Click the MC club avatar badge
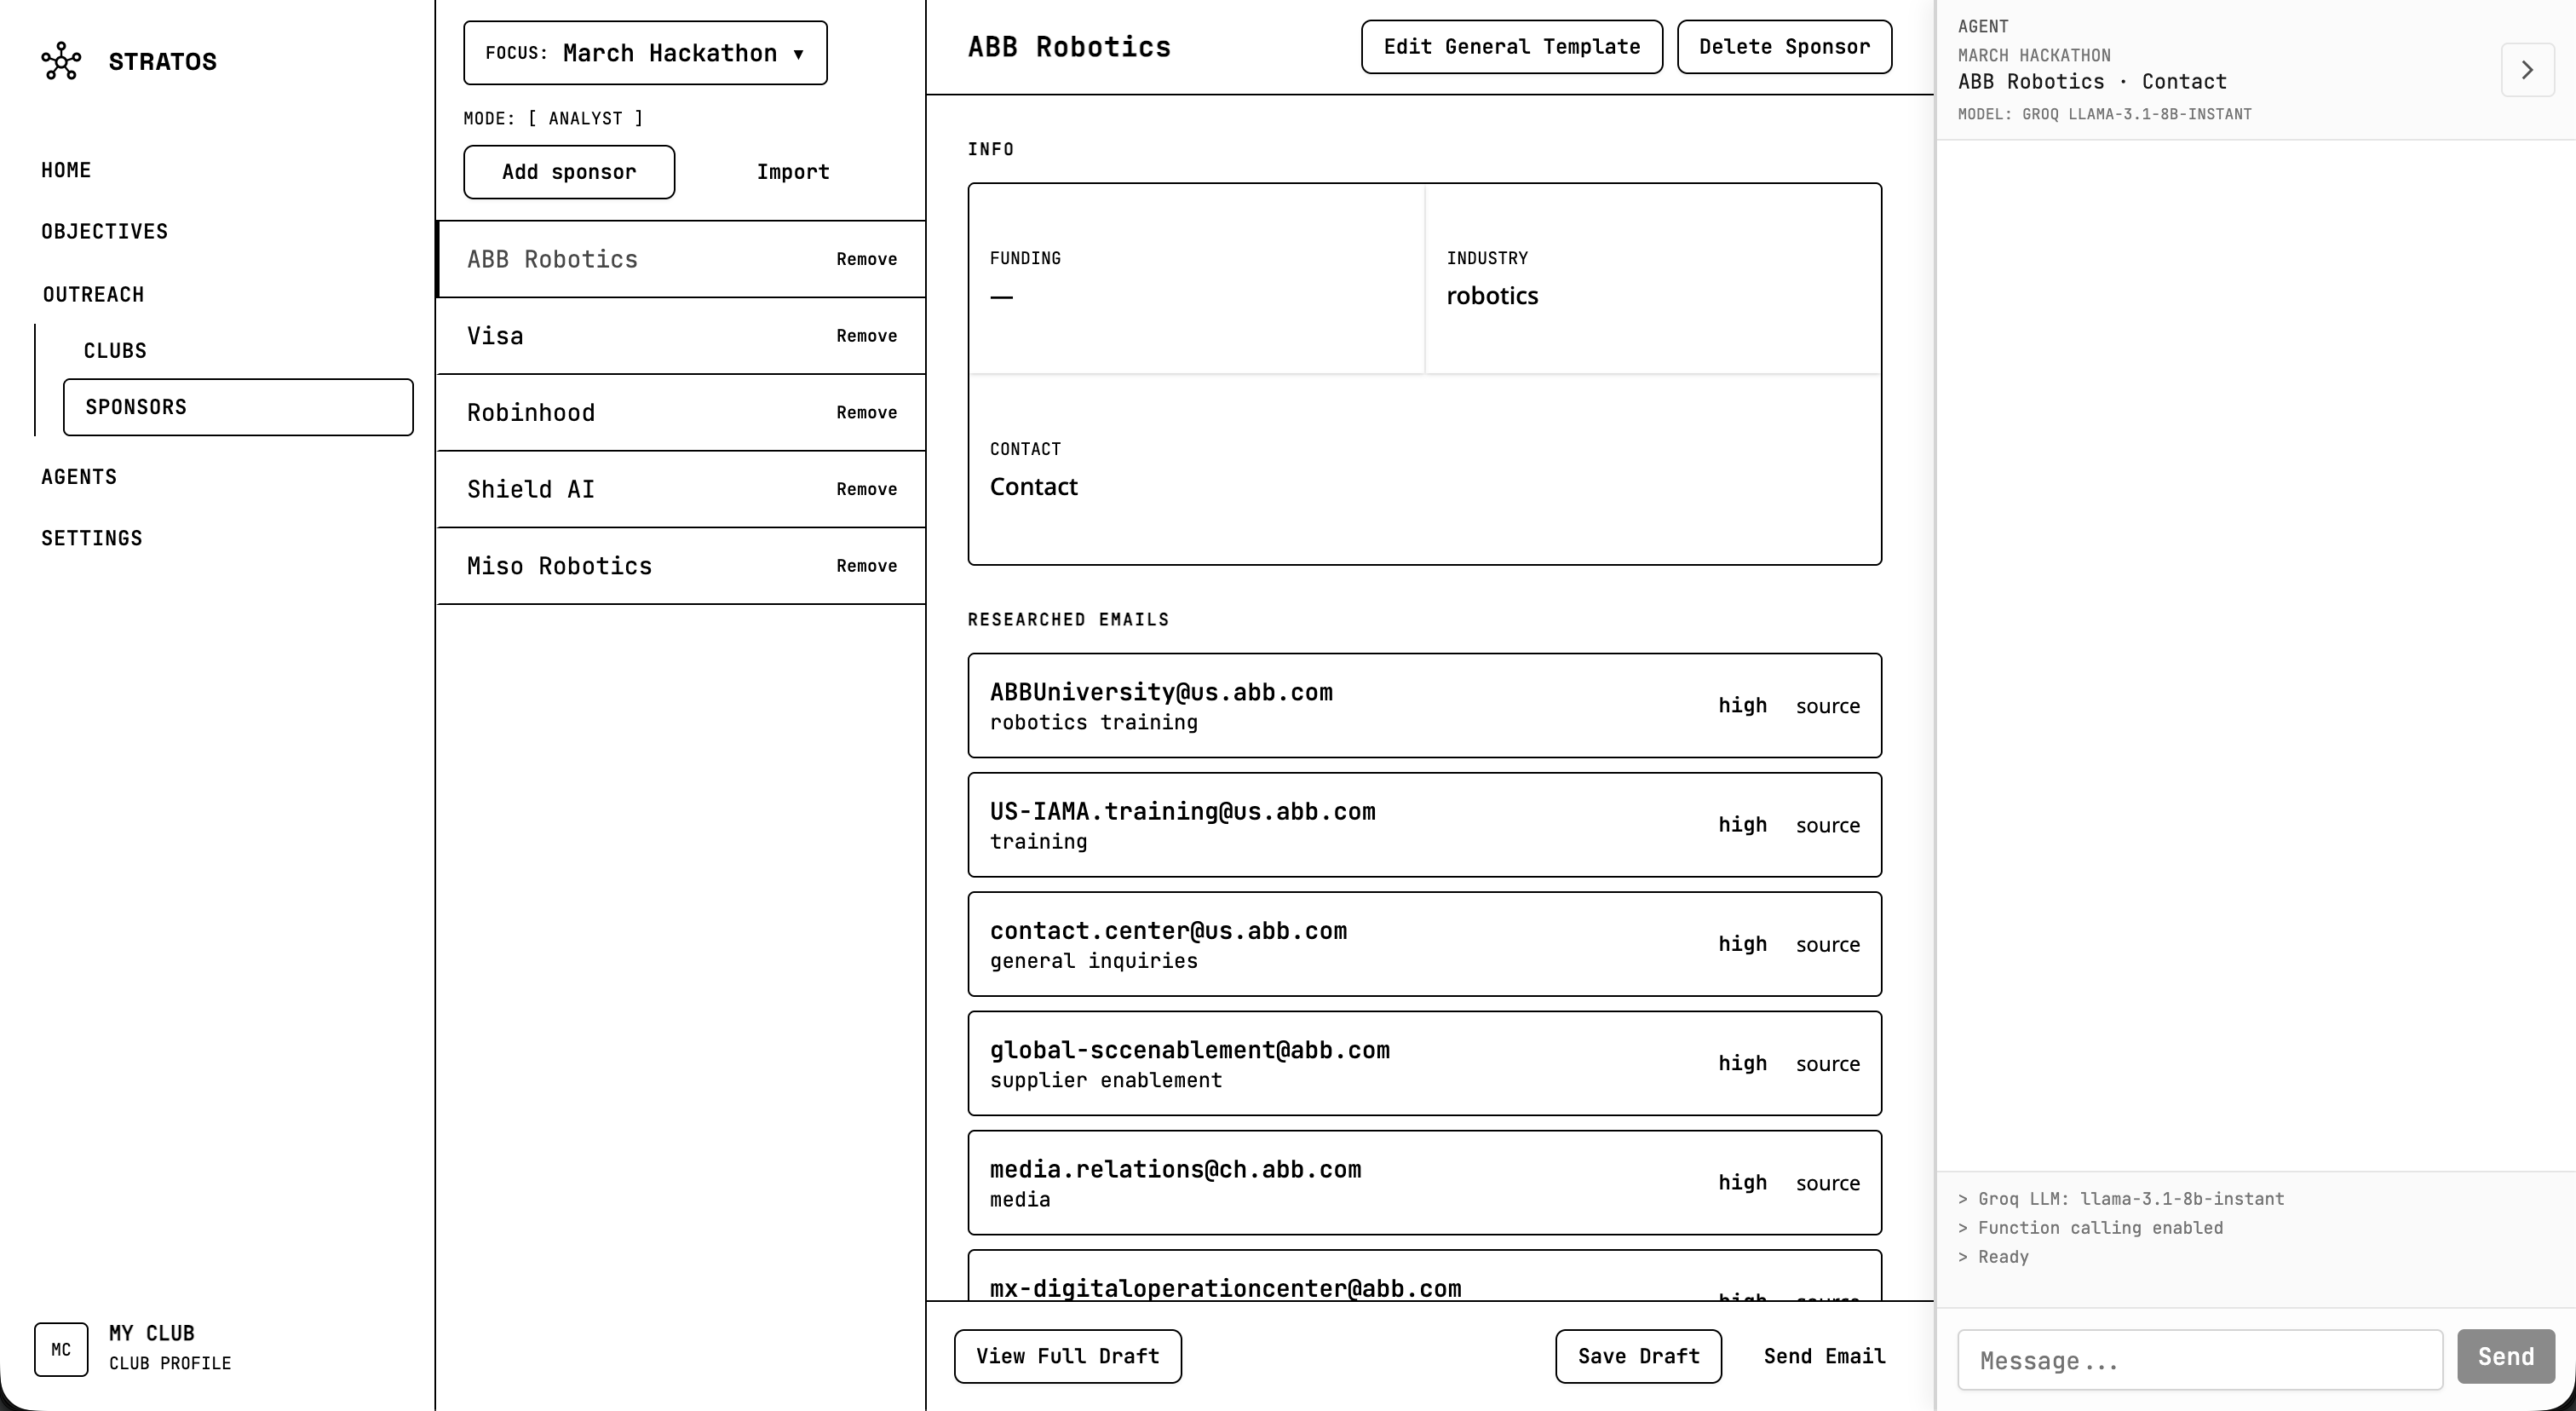The height and width of the screenshot is (1411, 2576). [x=61, y=1349]
